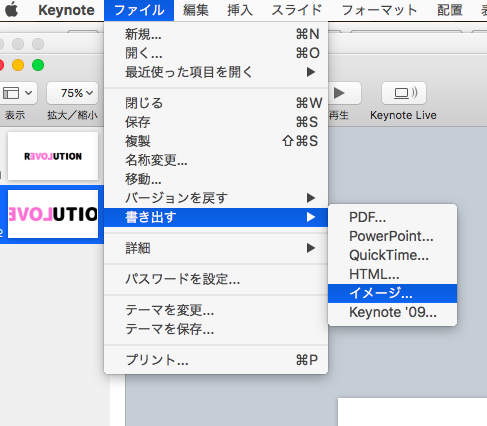Click the 再生 play button
This screenshot has width=487, height=426.
pyautogui.click(x=344, y=93)
